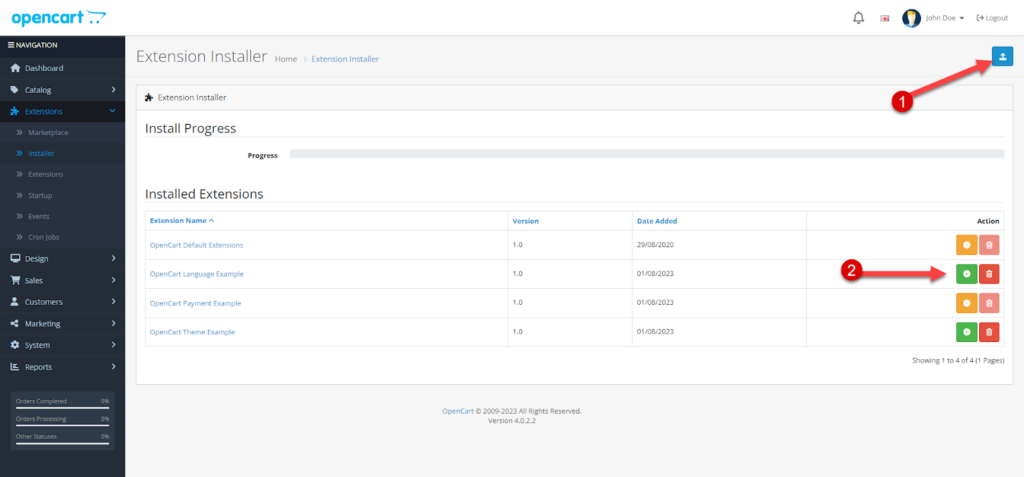Click the Other Statuses progress bar
This screenshot has width=1024, height=477.
coord(62,442)
